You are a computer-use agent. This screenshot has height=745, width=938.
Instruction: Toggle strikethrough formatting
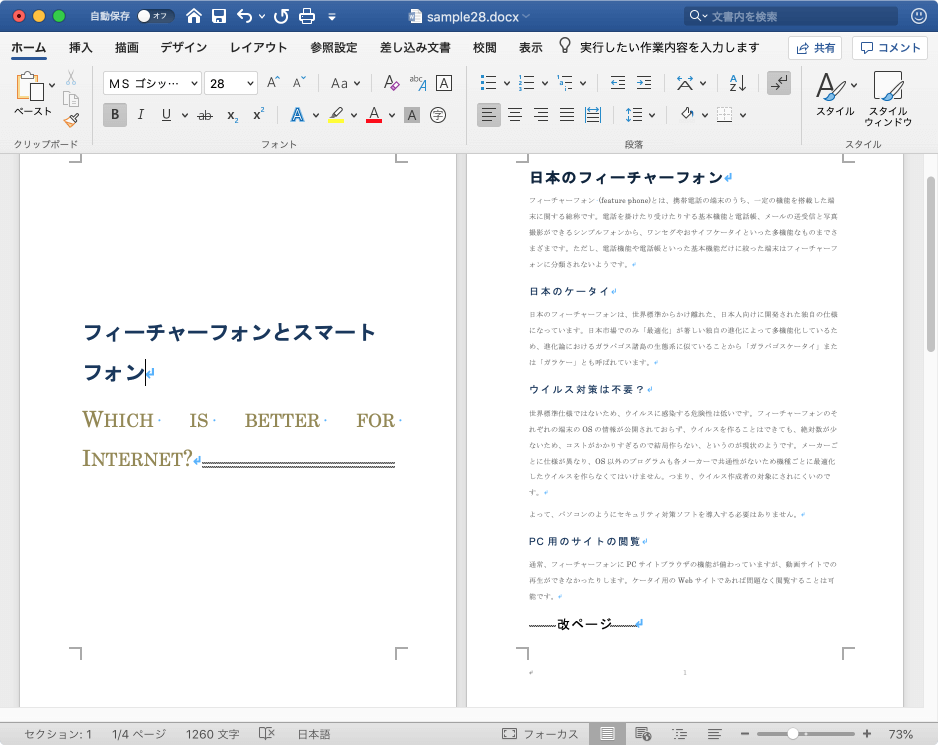tap(205, 115)
